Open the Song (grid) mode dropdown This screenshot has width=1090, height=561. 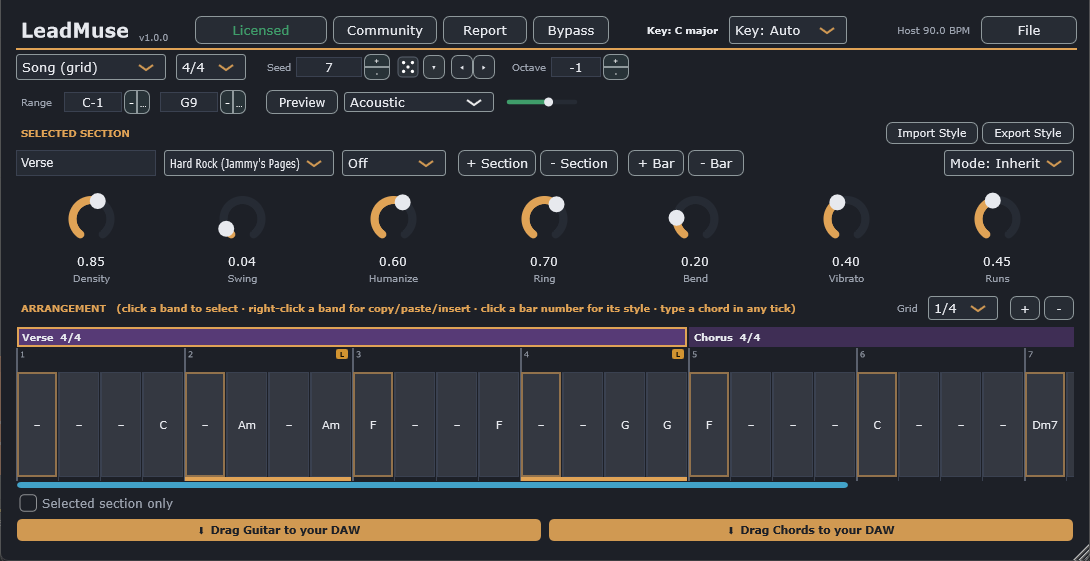91,67
